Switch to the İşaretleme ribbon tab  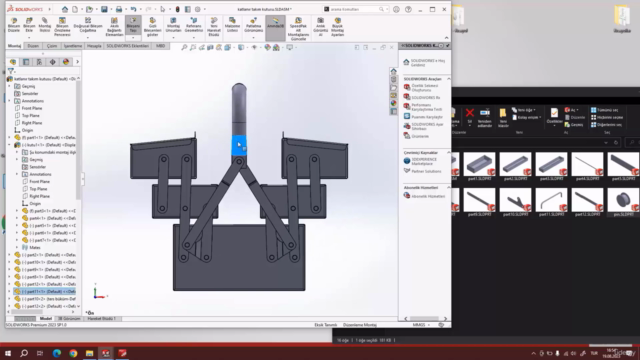[x=73, y=46]
